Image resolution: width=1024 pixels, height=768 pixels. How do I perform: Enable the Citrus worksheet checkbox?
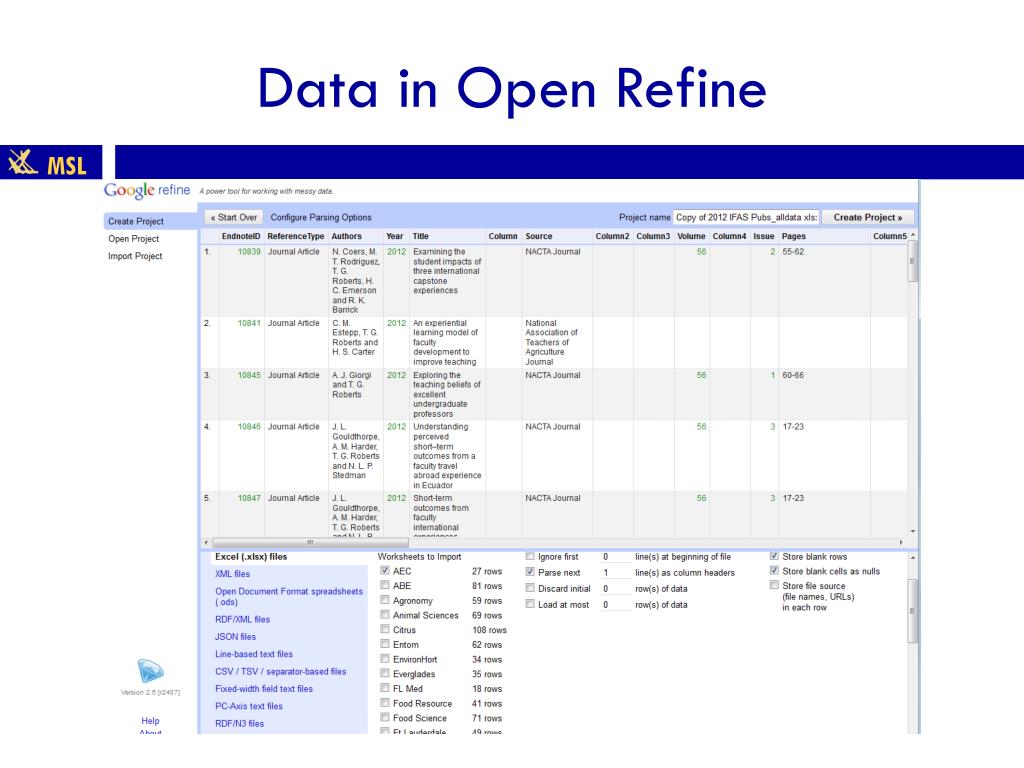385,630
